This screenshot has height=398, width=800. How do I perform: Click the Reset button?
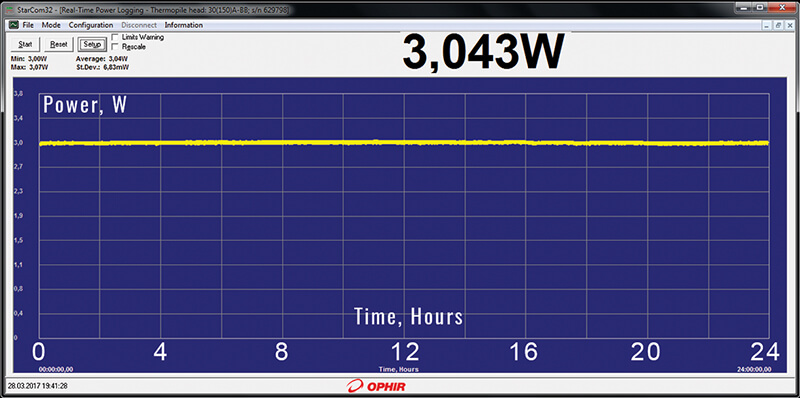pos(59,44)
